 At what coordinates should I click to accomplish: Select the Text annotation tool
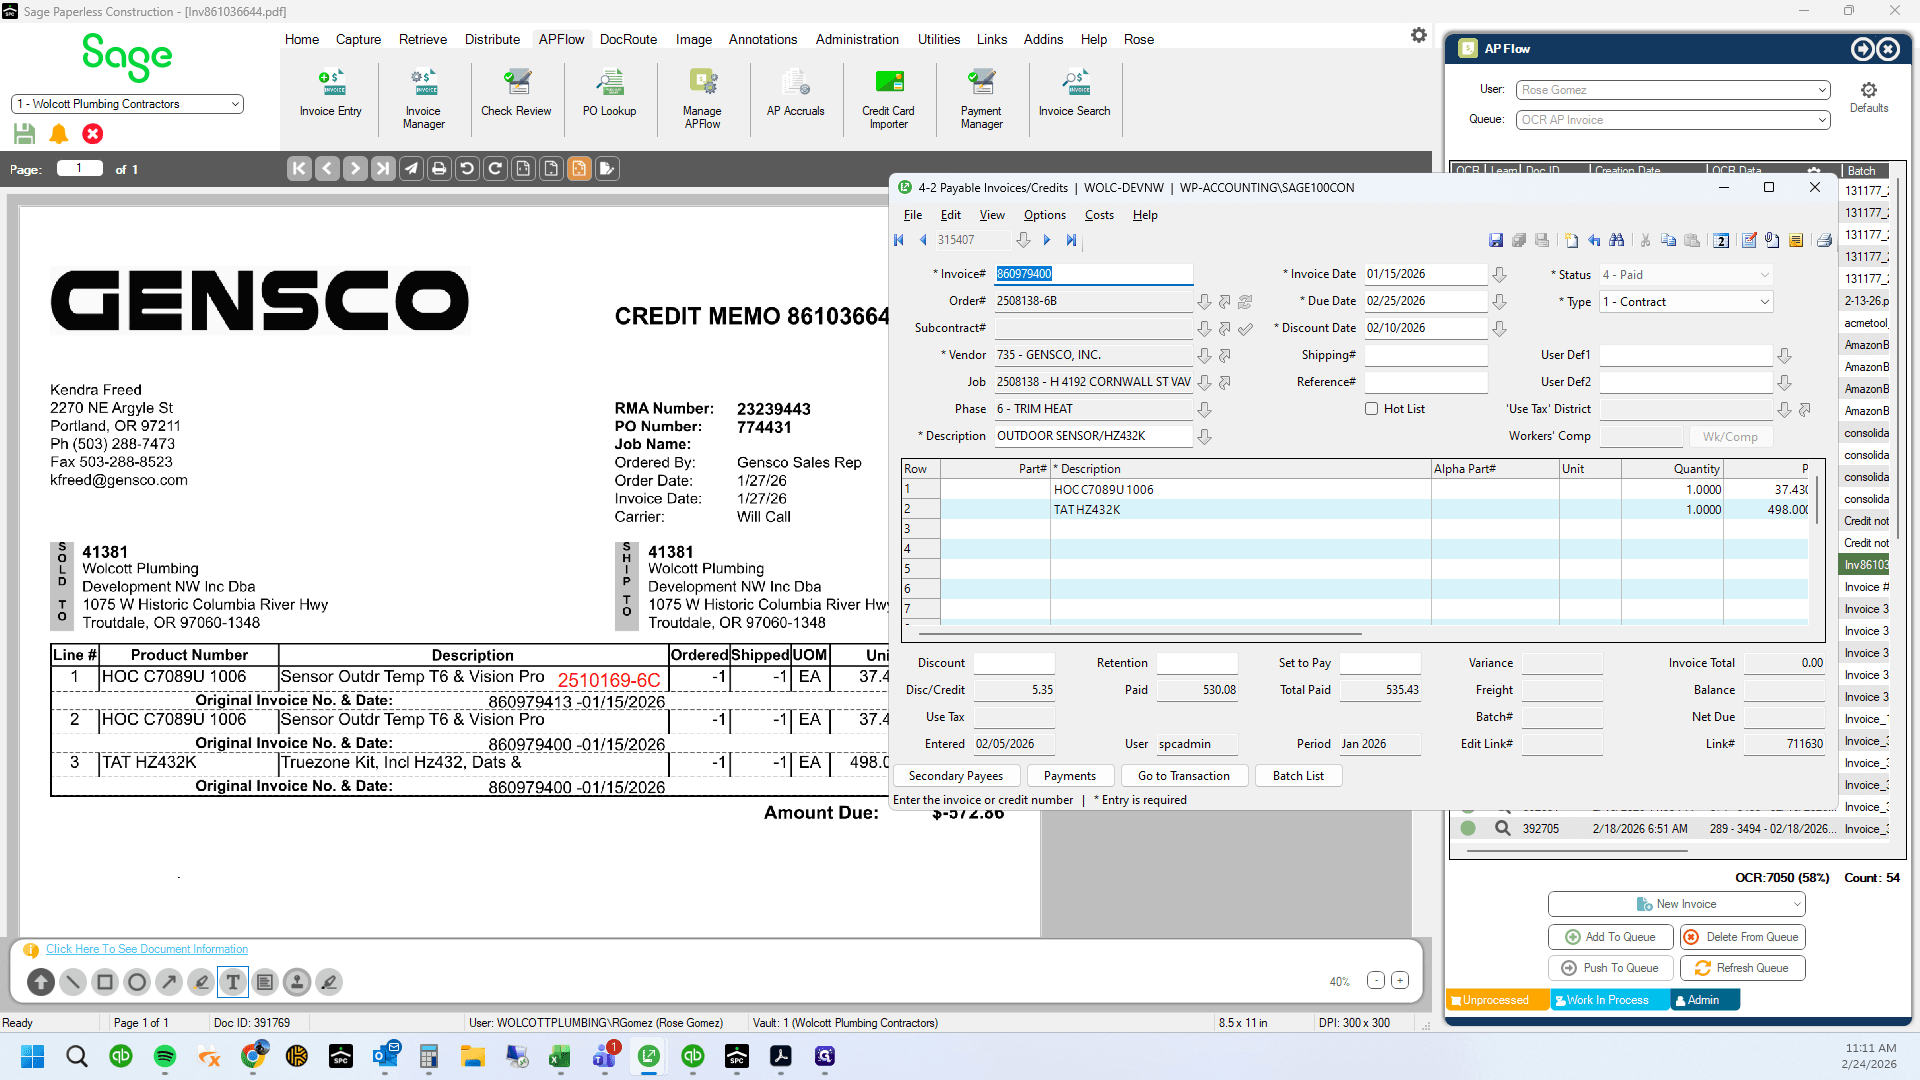pos(233,982)
